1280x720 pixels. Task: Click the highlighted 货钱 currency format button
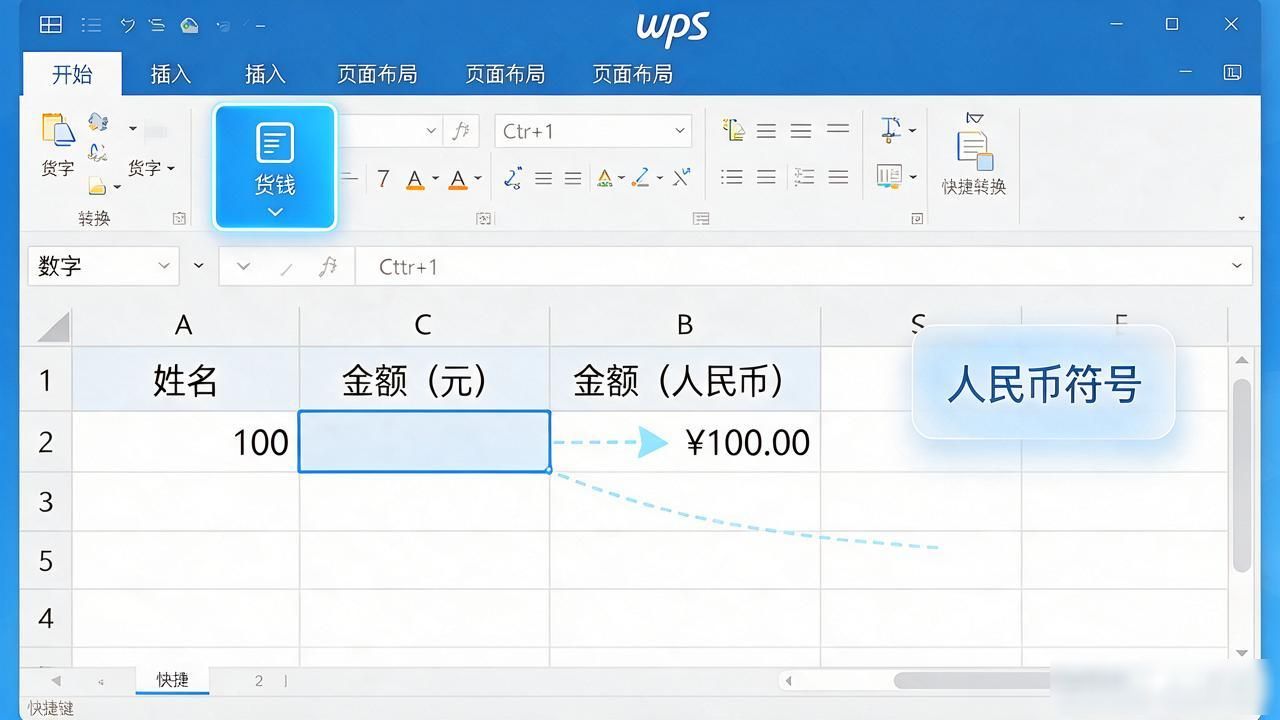click(275, 168)
